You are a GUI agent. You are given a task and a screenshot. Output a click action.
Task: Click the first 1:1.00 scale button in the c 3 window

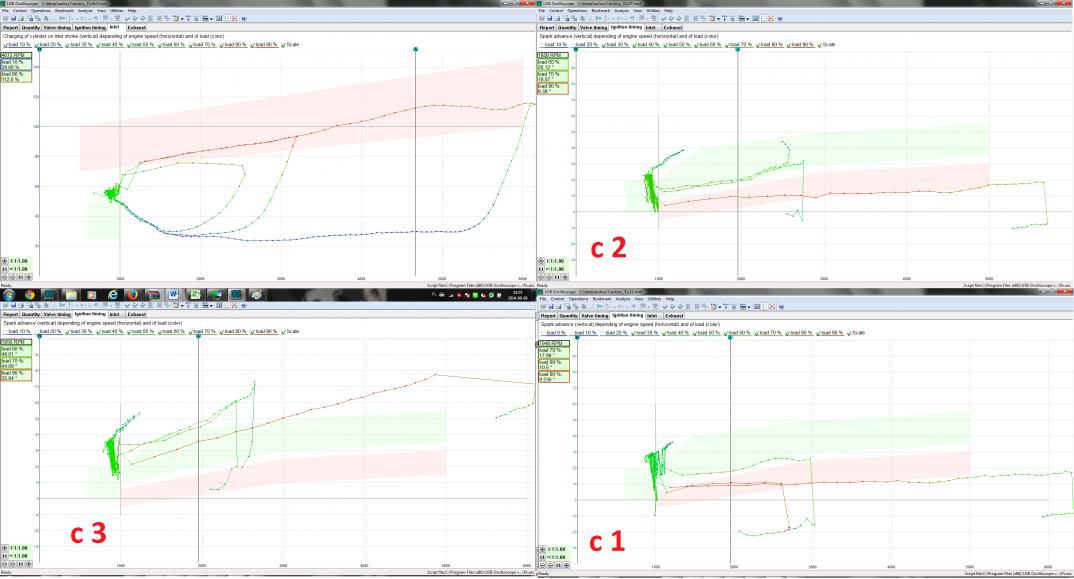[x=17, y=548]
